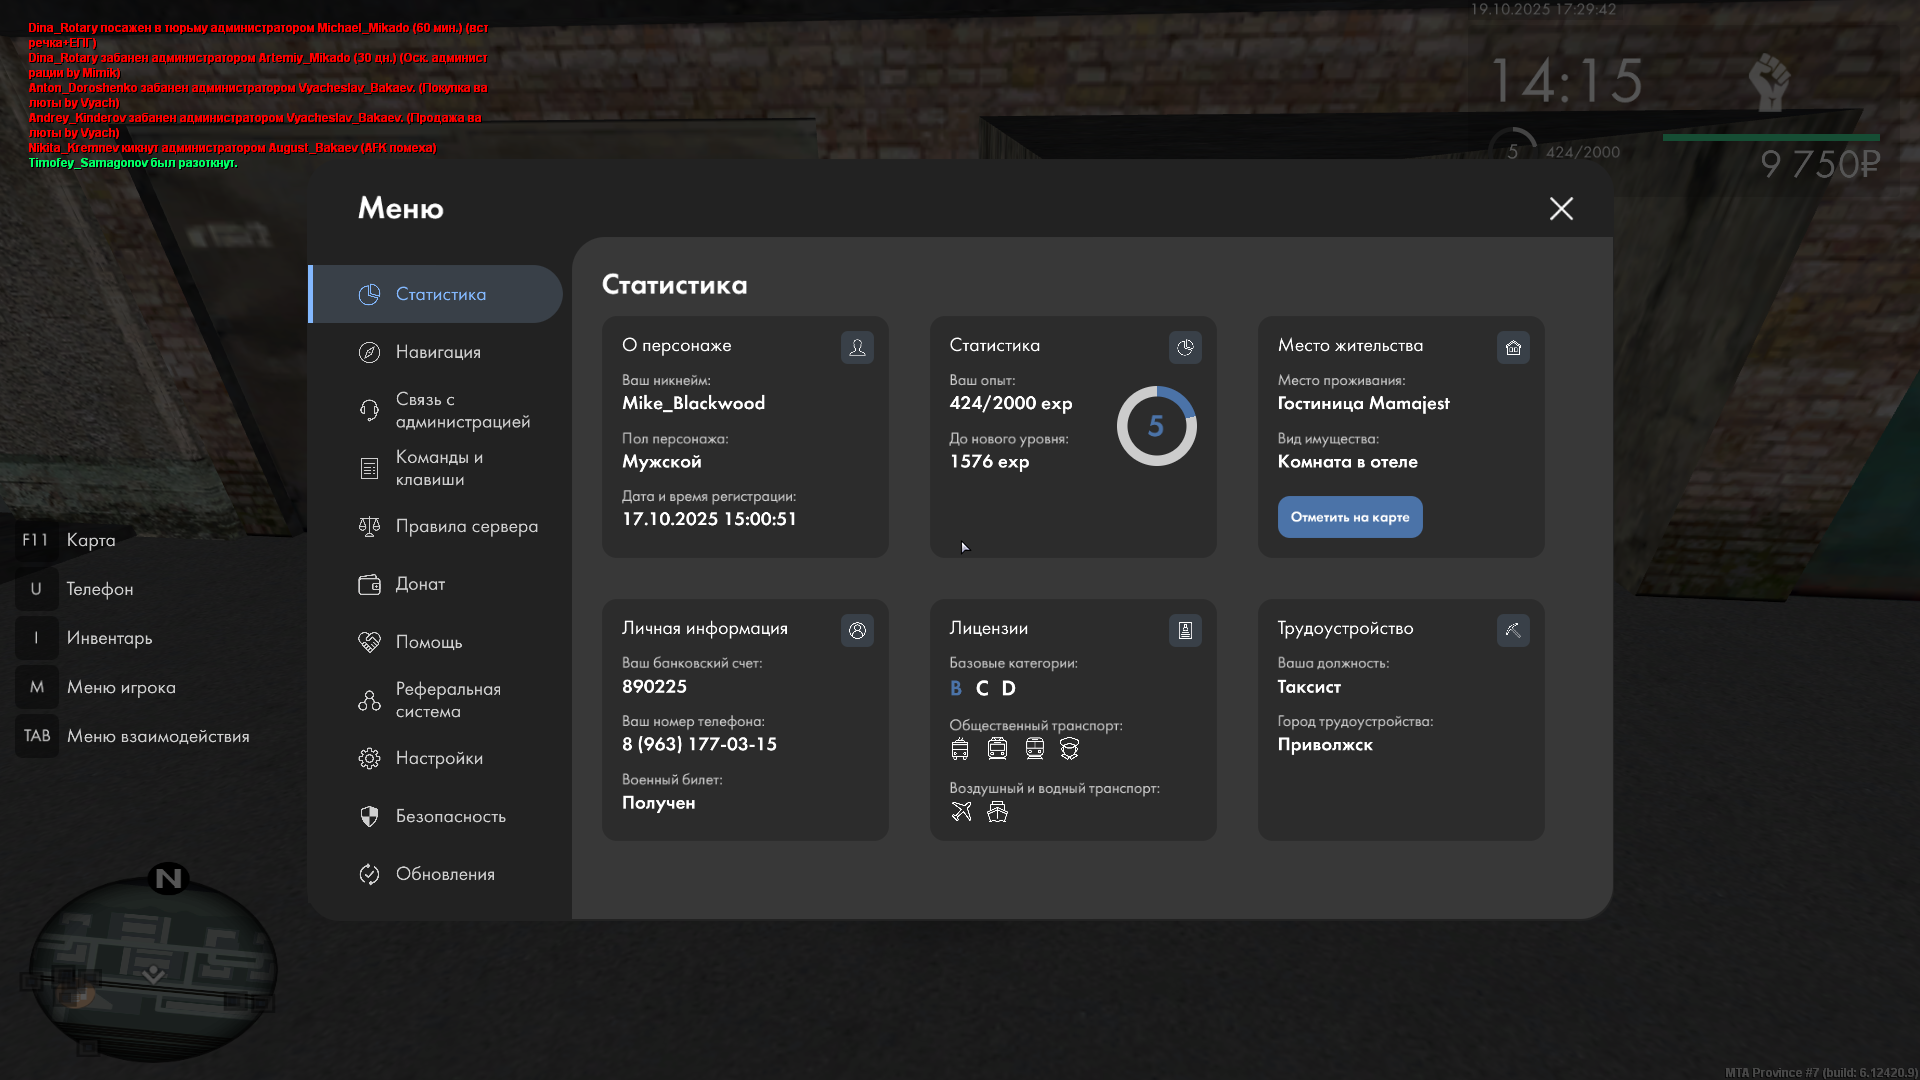The image size is (1920, 1080).
Task: Click the user circle icon in Личная информация
Action: pos(857,630)
